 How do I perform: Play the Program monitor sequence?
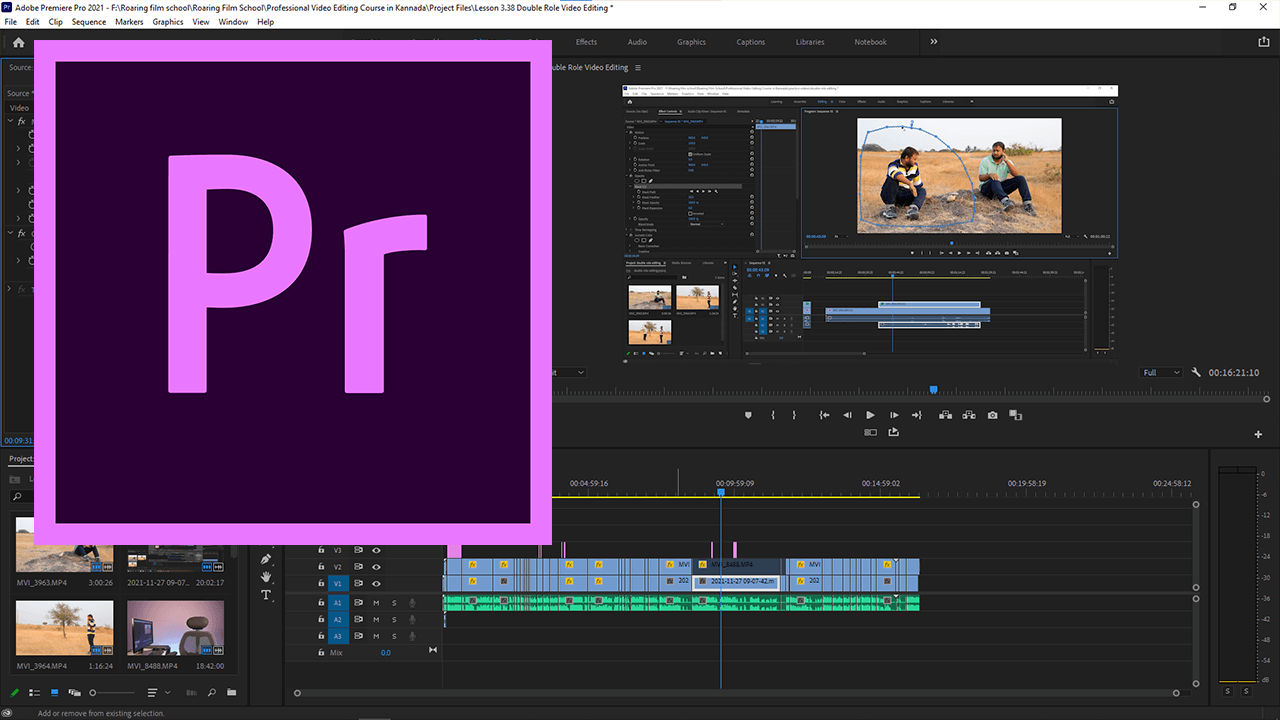click(870, 415)
